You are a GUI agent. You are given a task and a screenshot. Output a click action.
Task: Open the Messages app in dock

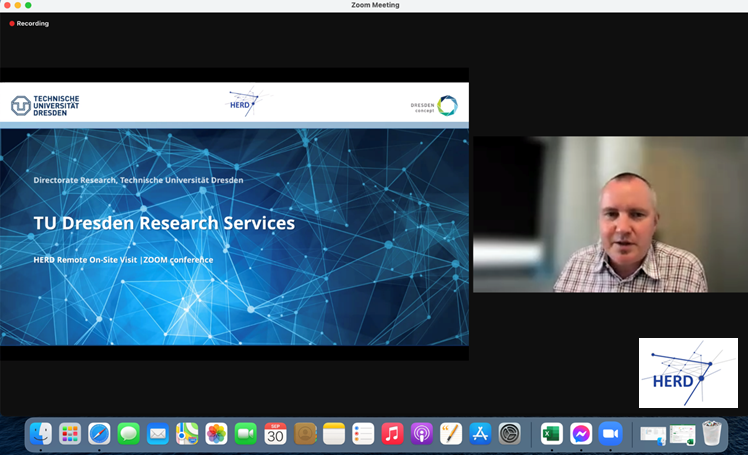(x=128, y=434)
